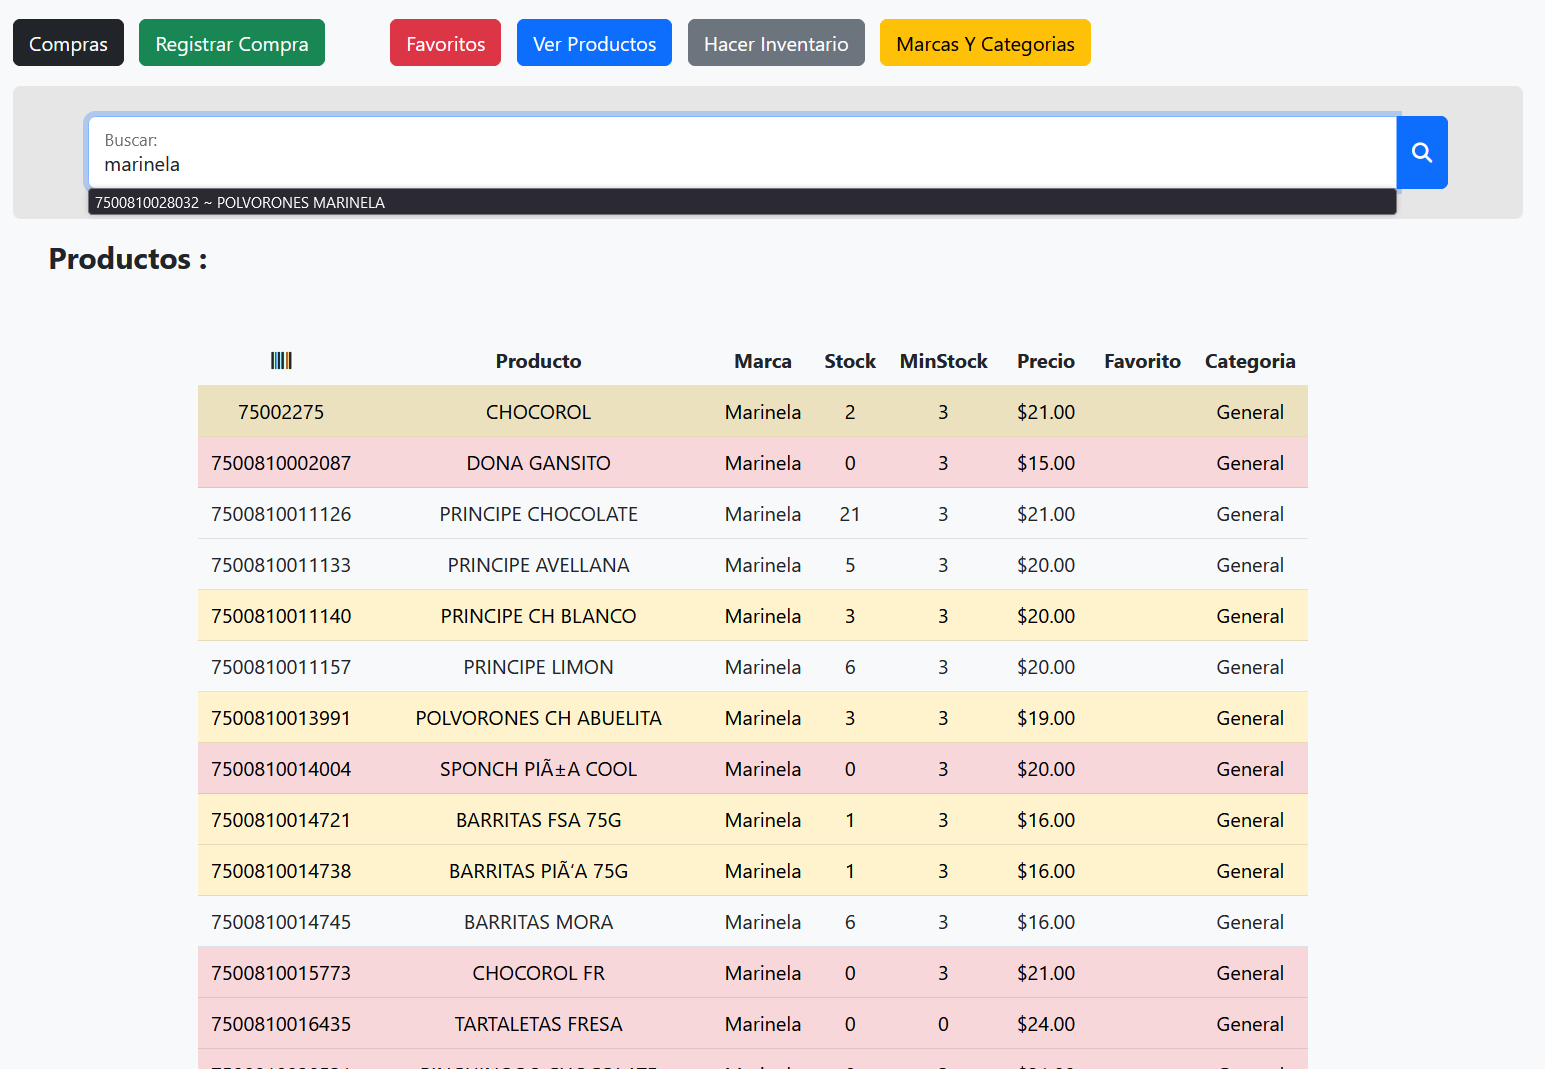Viewport: 1545px width, 1069px height.
Task: Click the MinStock column header
Action: pyautogui.click(x=943, y=361)
